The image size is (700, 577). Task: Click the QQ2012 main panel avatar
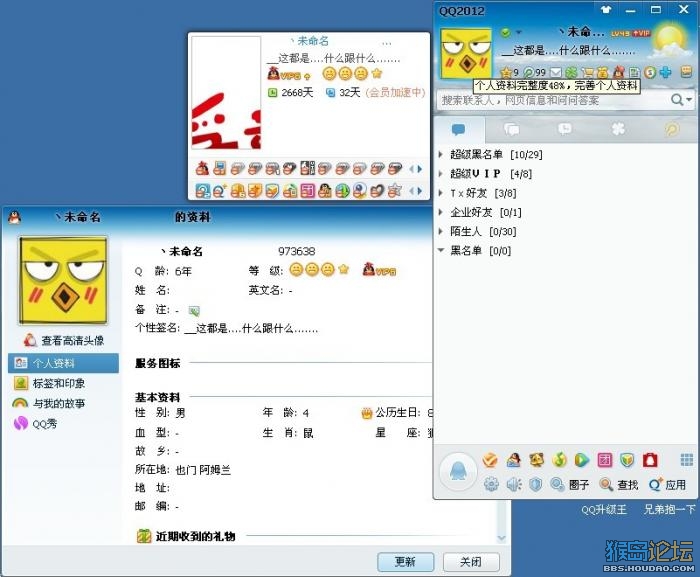coord(466,54)
